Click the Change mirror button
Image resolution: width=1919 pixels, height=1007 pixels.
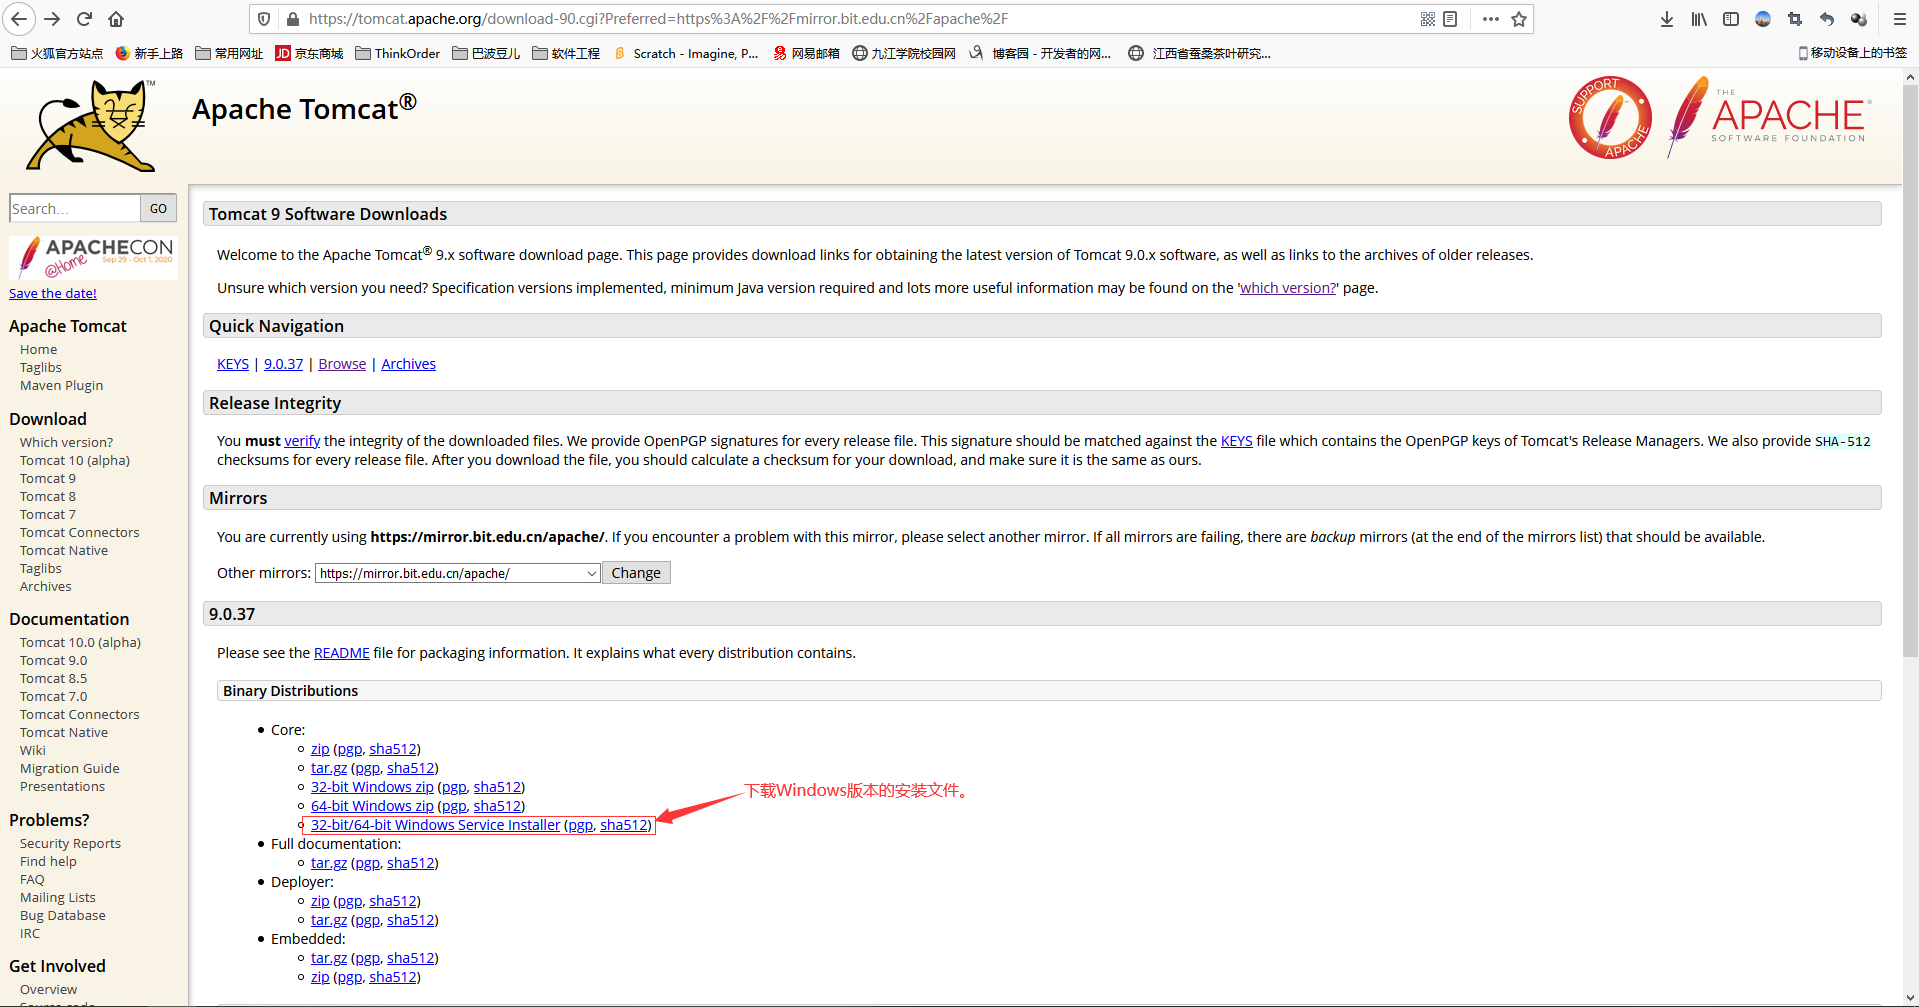click(636, 573)
